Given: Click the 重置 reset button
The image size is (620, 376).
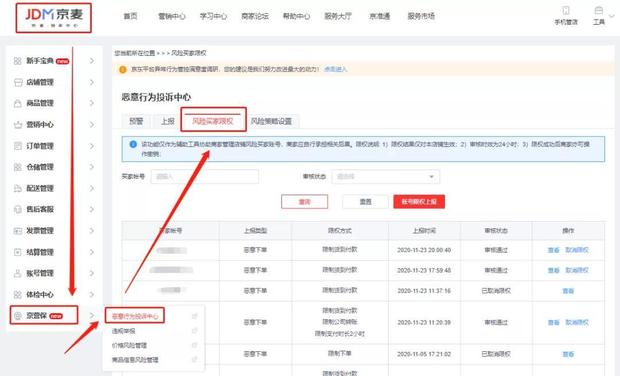Looking at the screenshot, I should tap(365, 202).
